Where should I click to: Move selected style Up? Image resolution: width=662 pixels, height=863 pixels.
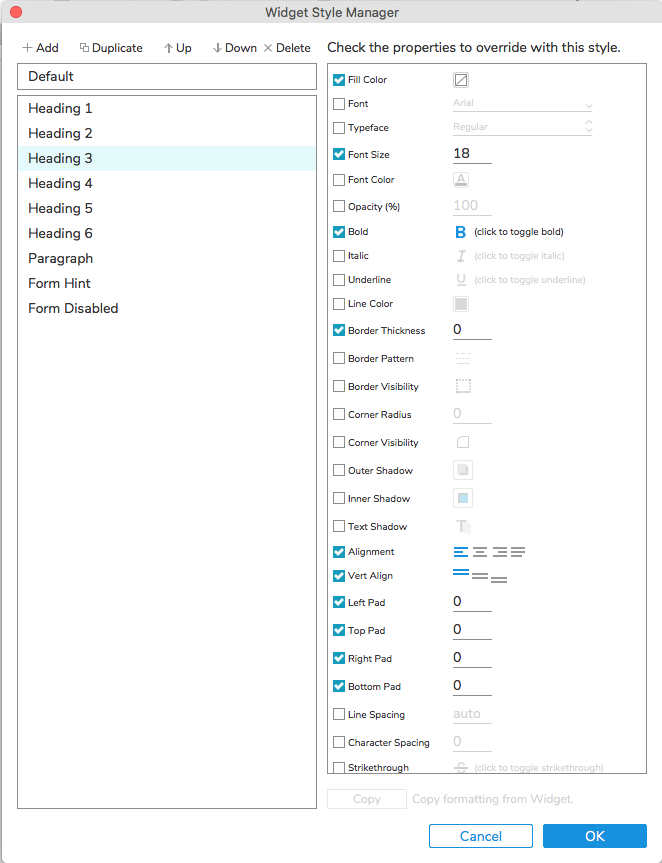(x=178, y=48)
